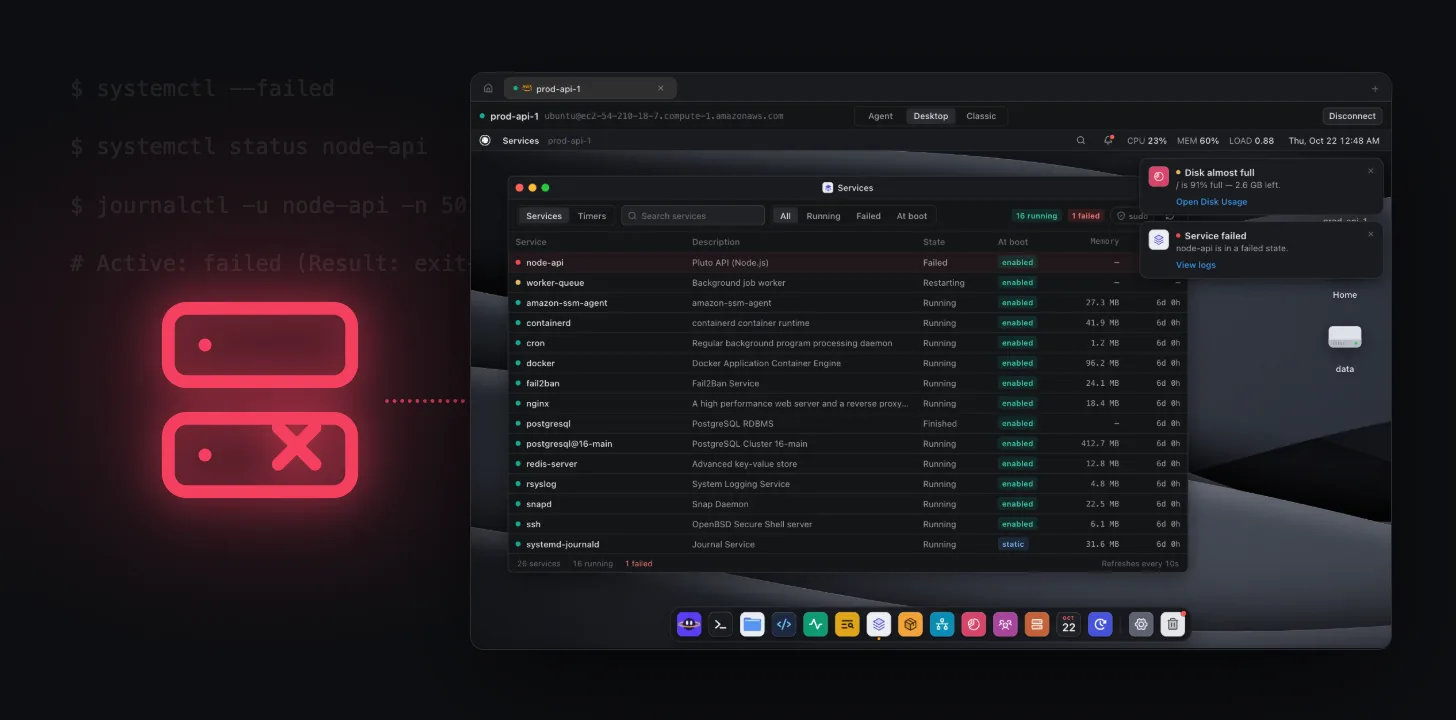The width and height of the screenshot is (1456, 720).
Task: Sort by the State column header
Action: coord(934,242)
